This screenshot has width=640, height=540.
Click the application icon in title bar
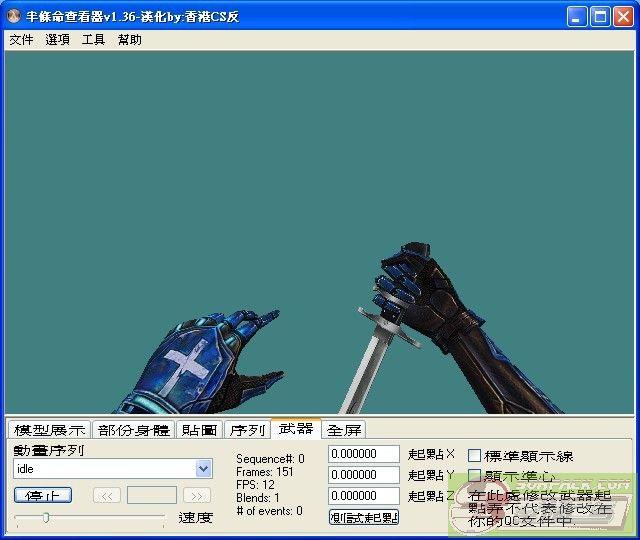pyautogui.click(x=14, y=16)
